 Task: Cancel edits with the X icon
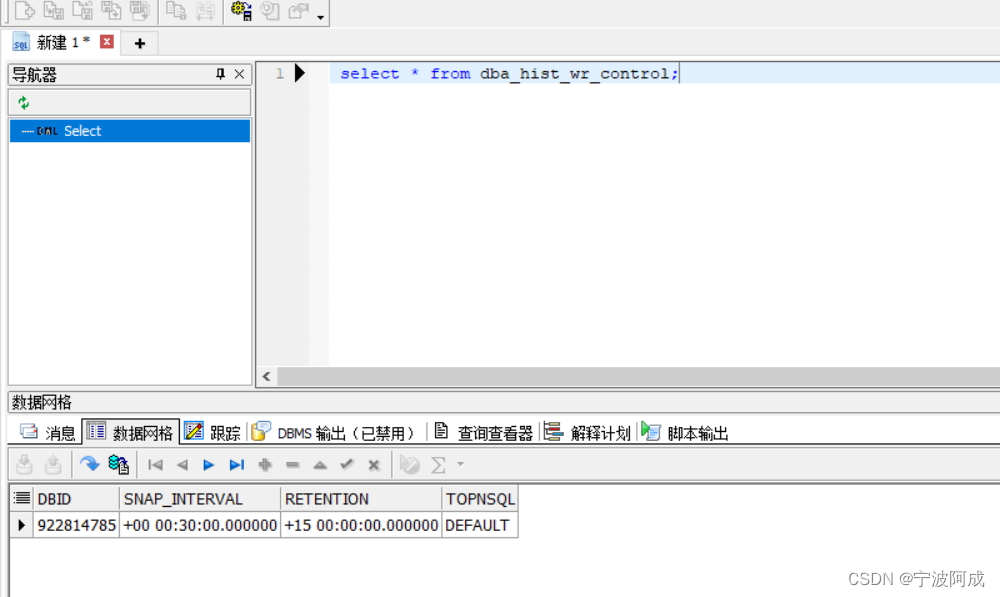click(x=374, y=464)
